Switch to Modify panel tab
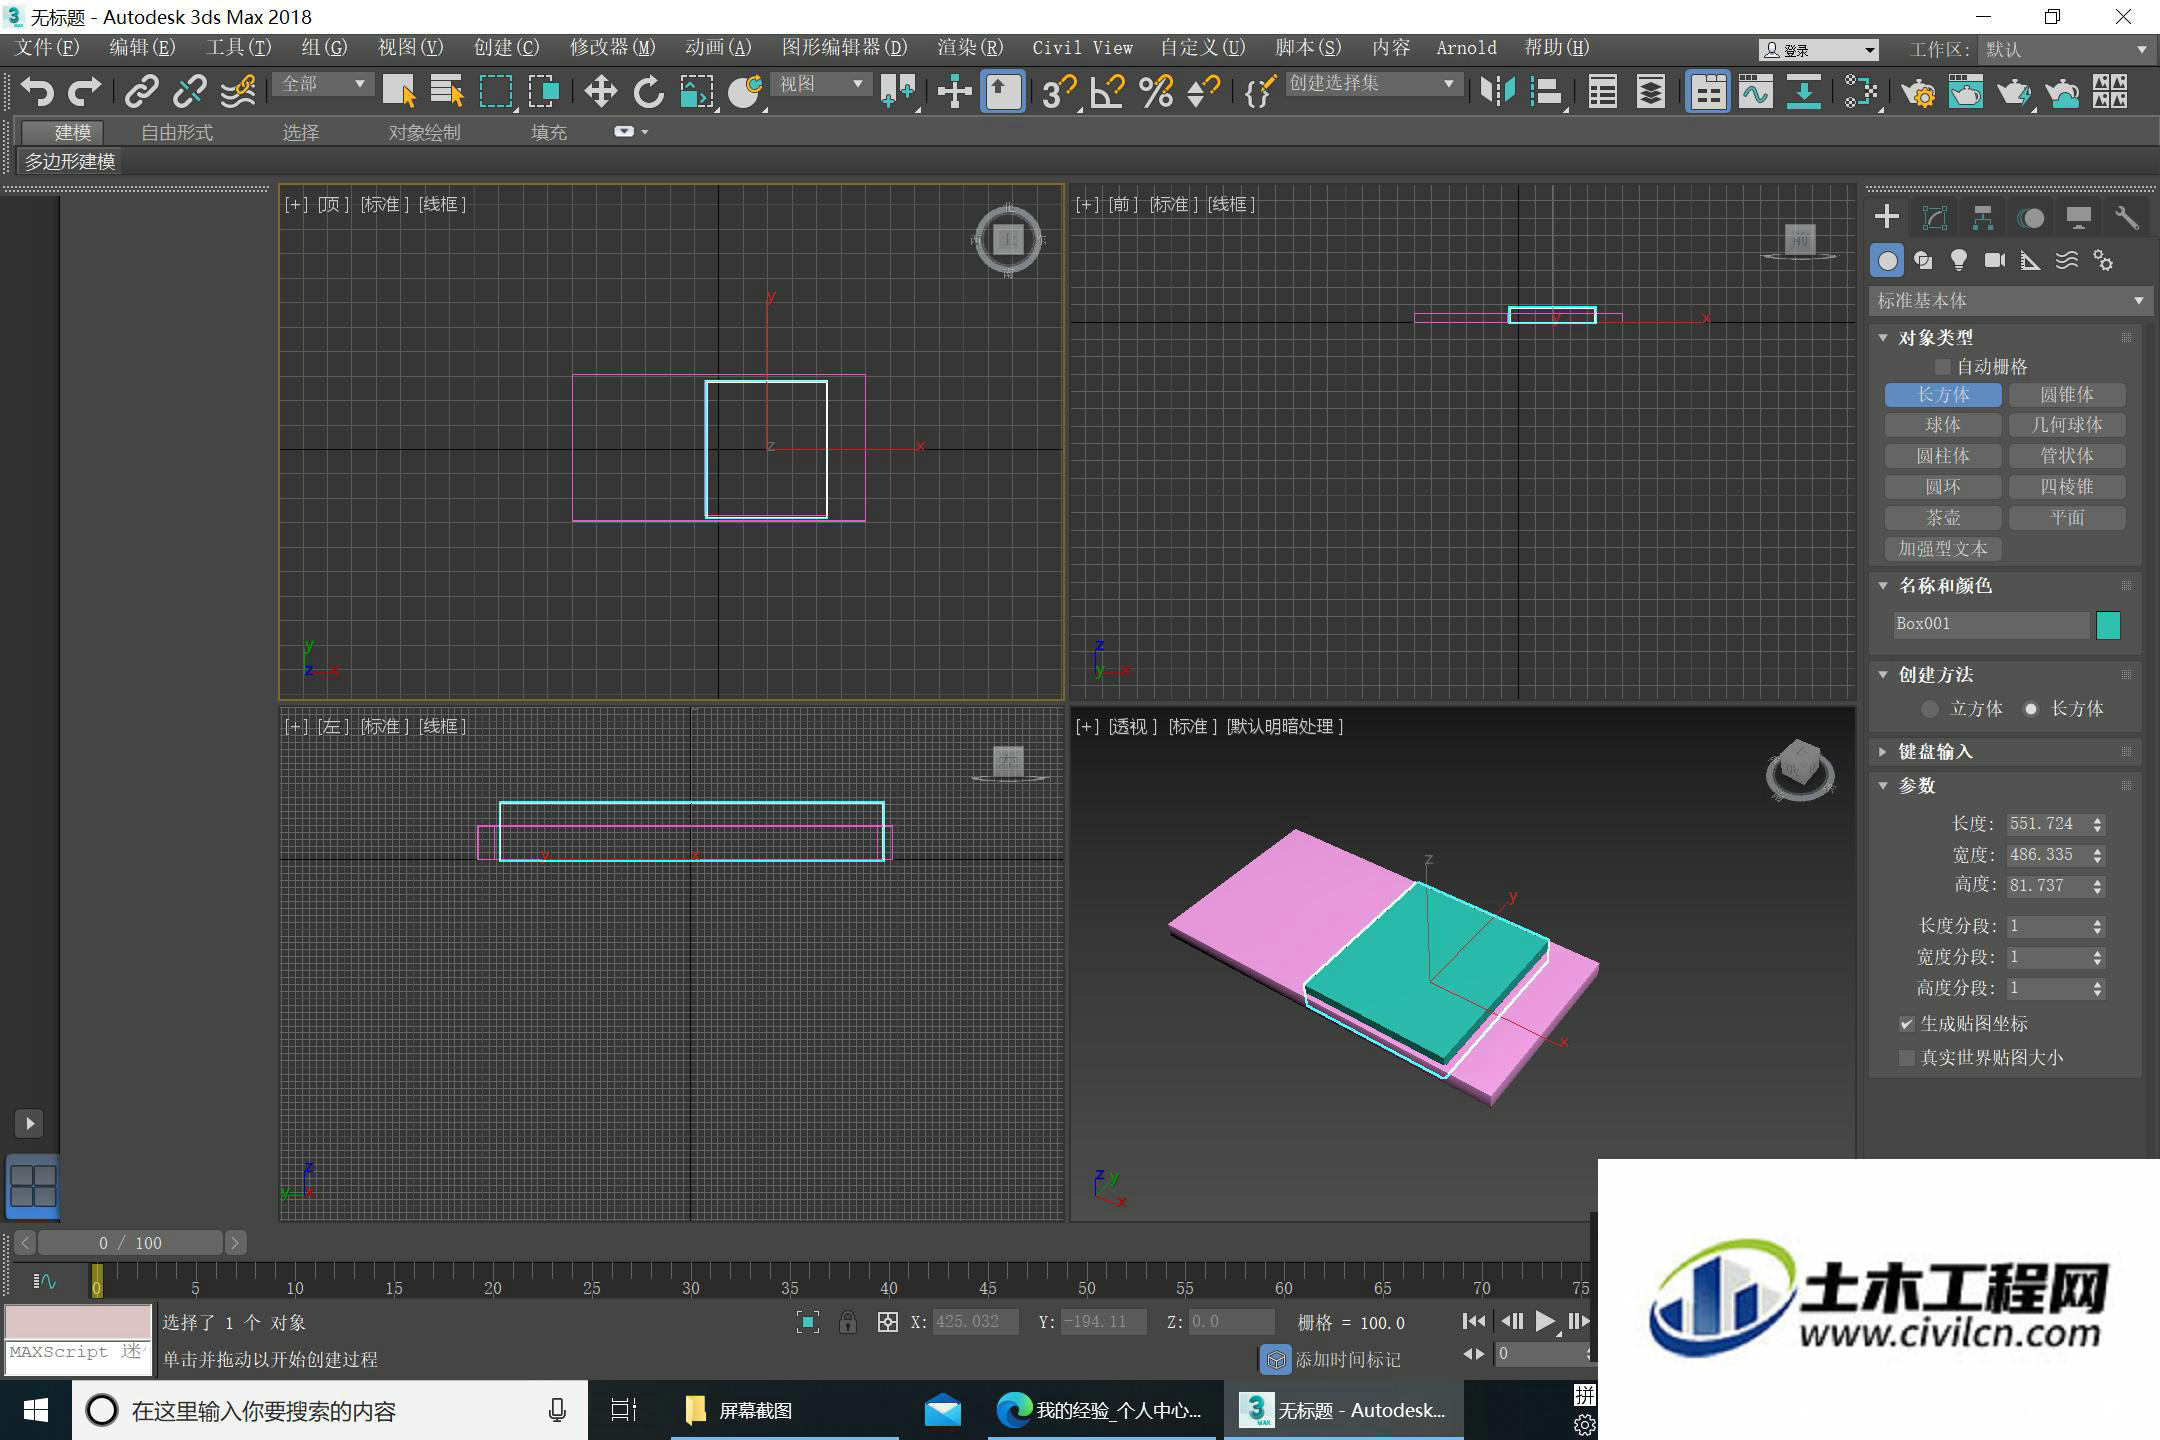2160x1440 pixels. click(x=1934, y=218)
